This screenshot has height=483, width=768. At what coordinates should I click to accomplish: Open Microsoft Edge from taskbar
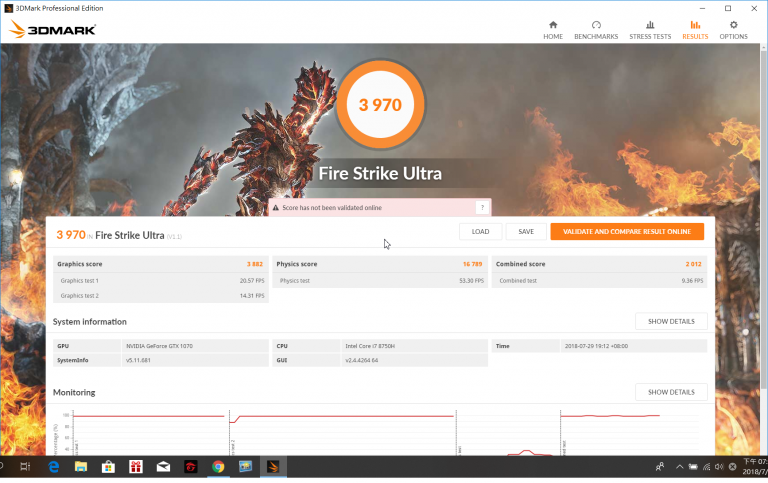point(53,467)
